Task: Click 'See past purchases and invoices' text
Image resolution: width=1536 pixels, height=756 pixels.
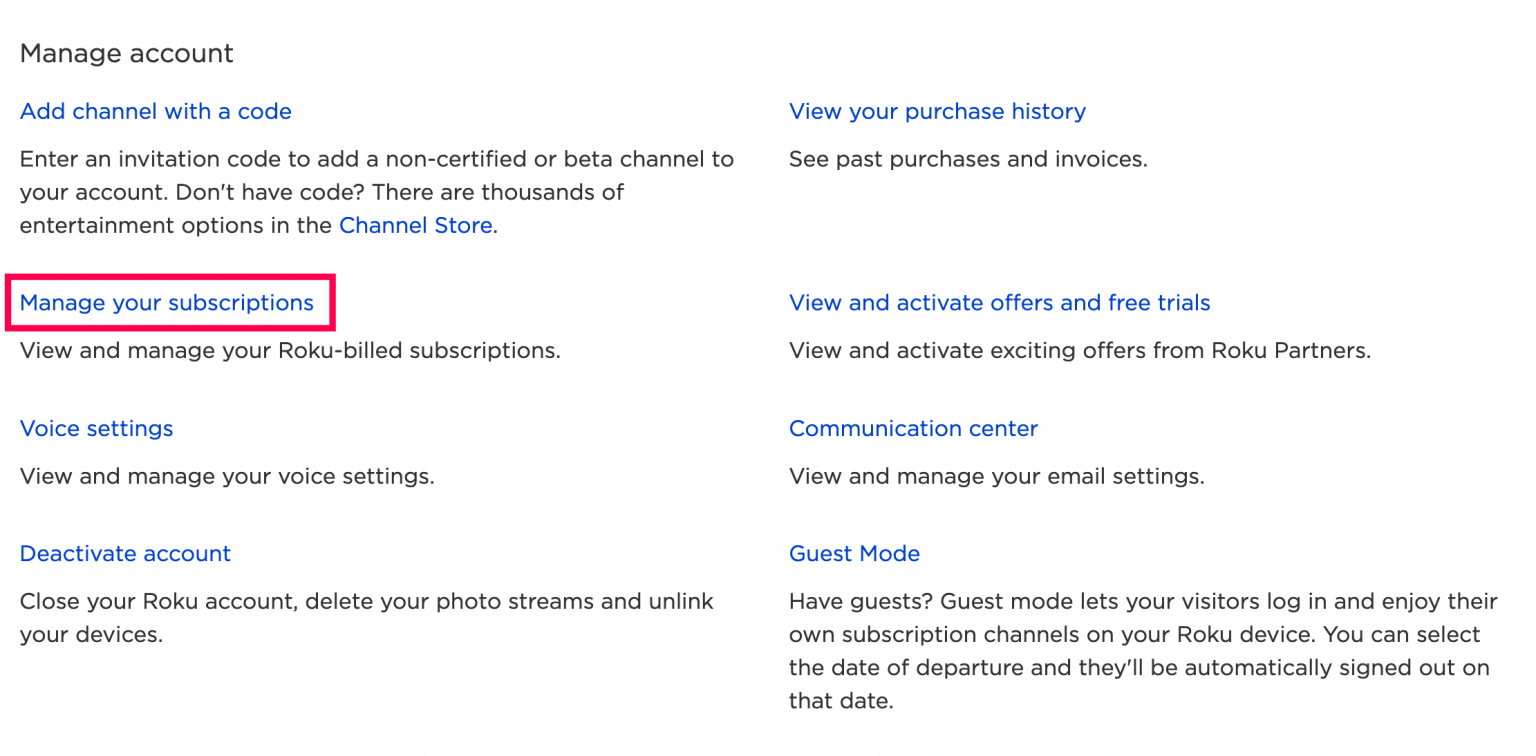Action: (967, 159)
